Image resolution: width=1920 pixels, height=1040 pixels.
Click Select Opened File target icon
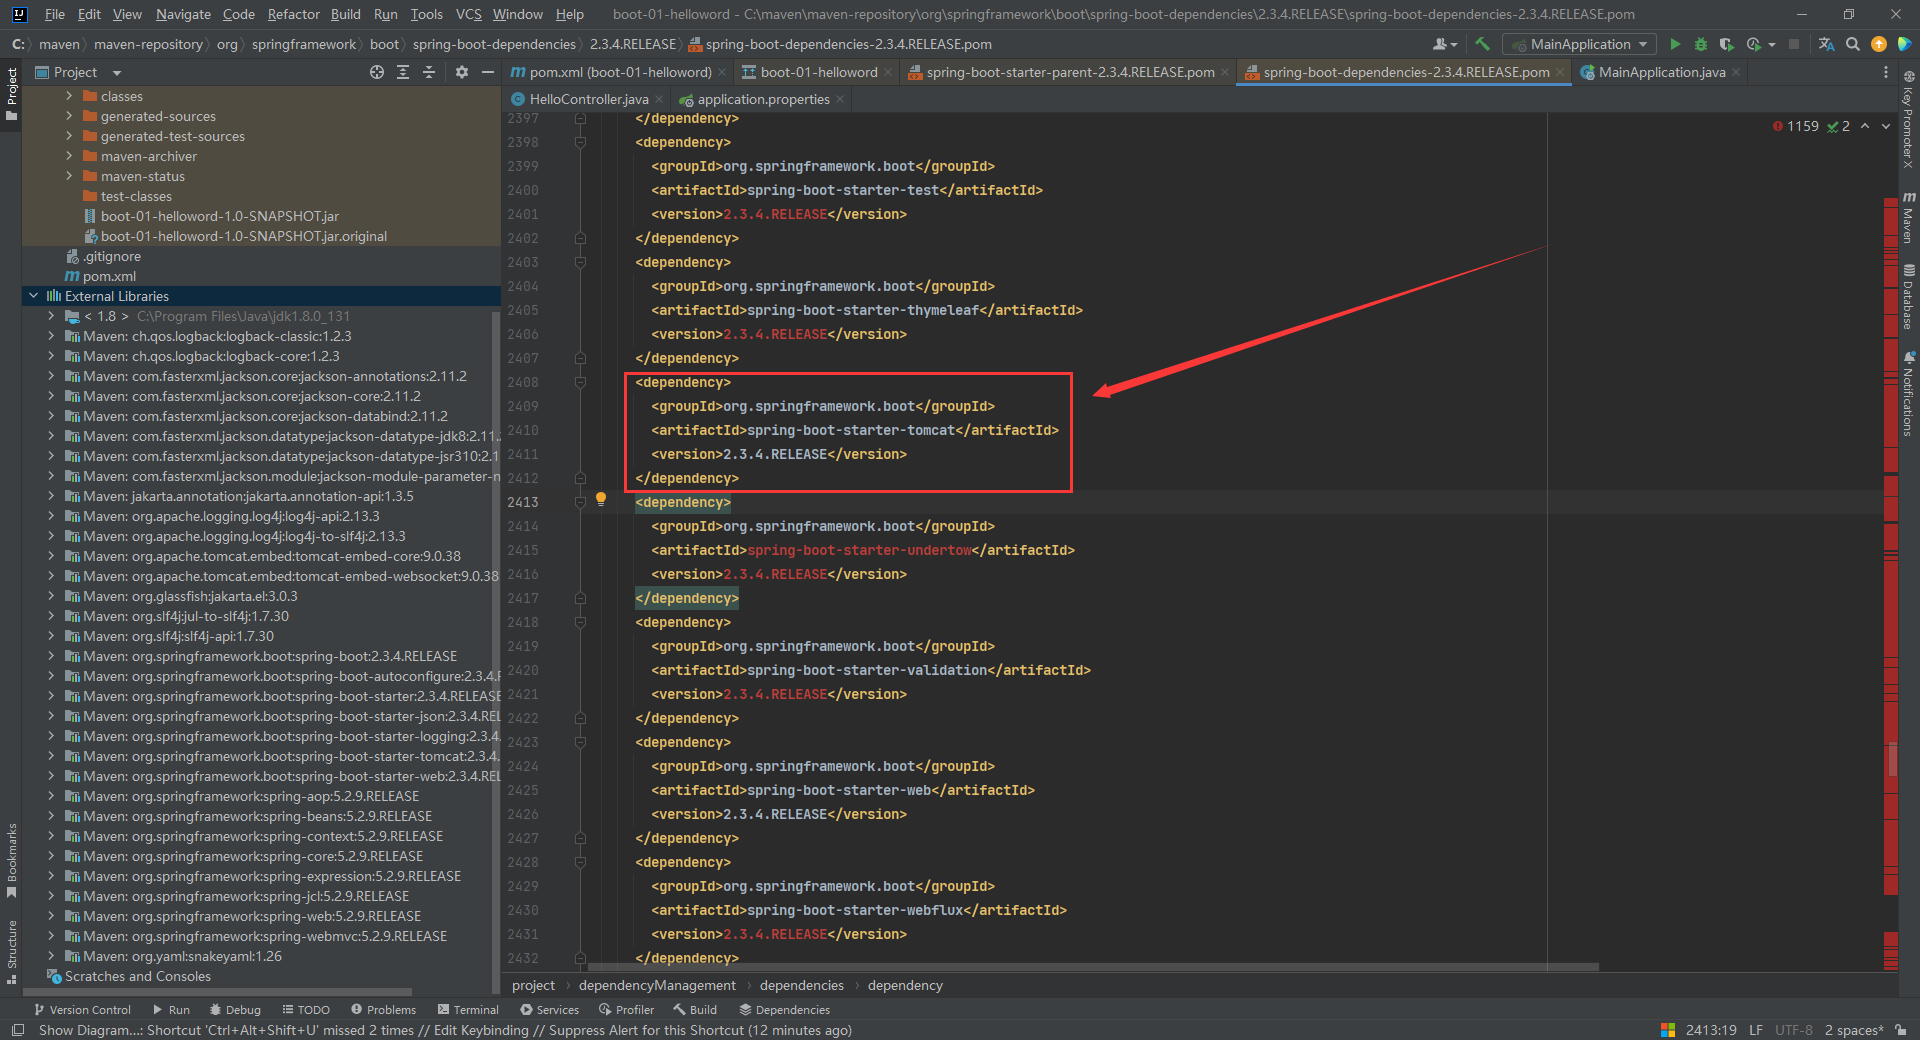pyautogui.click(x=377, y=72)
